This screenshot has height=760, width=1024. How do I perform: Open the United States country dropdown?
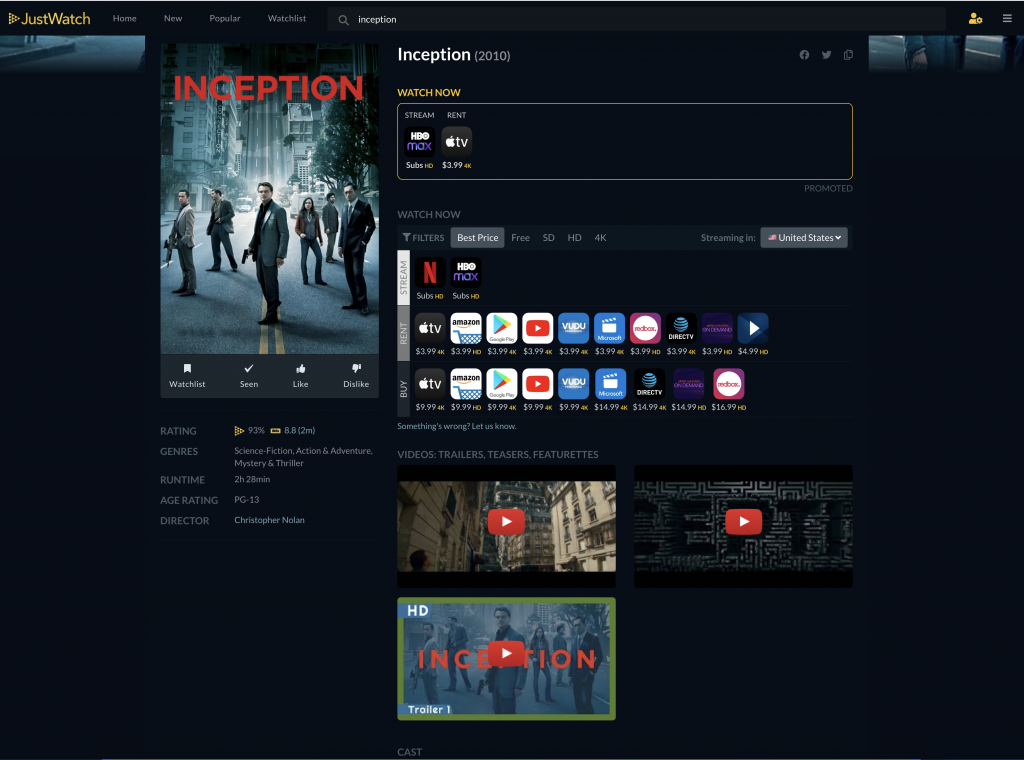pyautogui.click(x=804, y=238)
